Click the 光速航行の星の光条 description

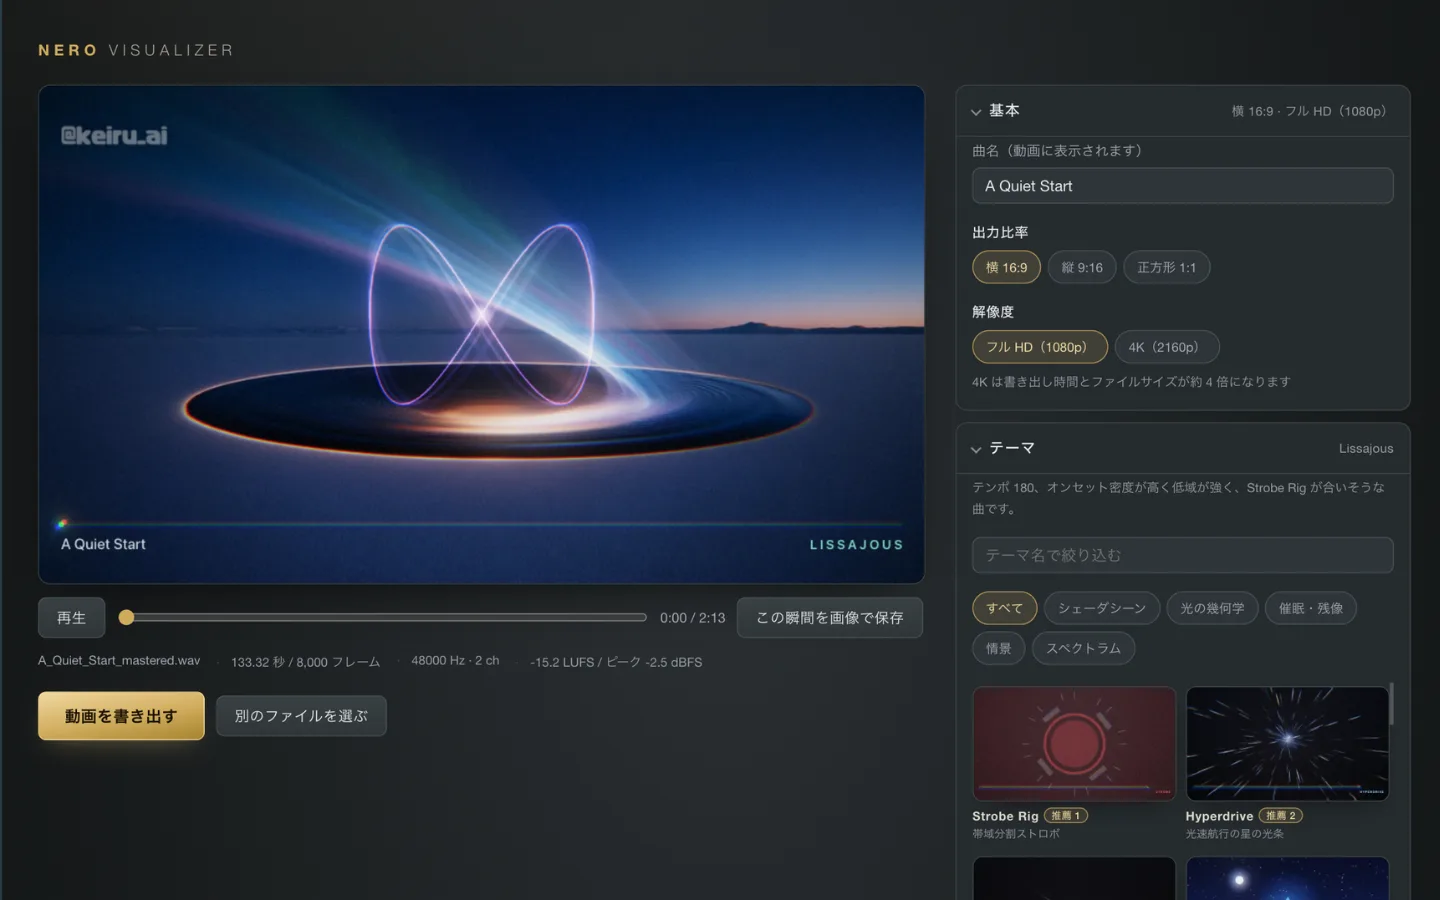click(1235, 834)
